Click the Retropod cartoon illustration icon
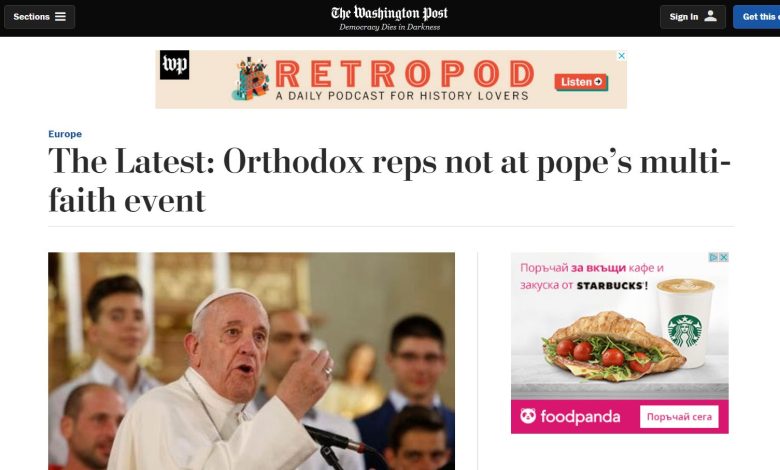This screenshot has height=470, width=780. coord(251,78)
